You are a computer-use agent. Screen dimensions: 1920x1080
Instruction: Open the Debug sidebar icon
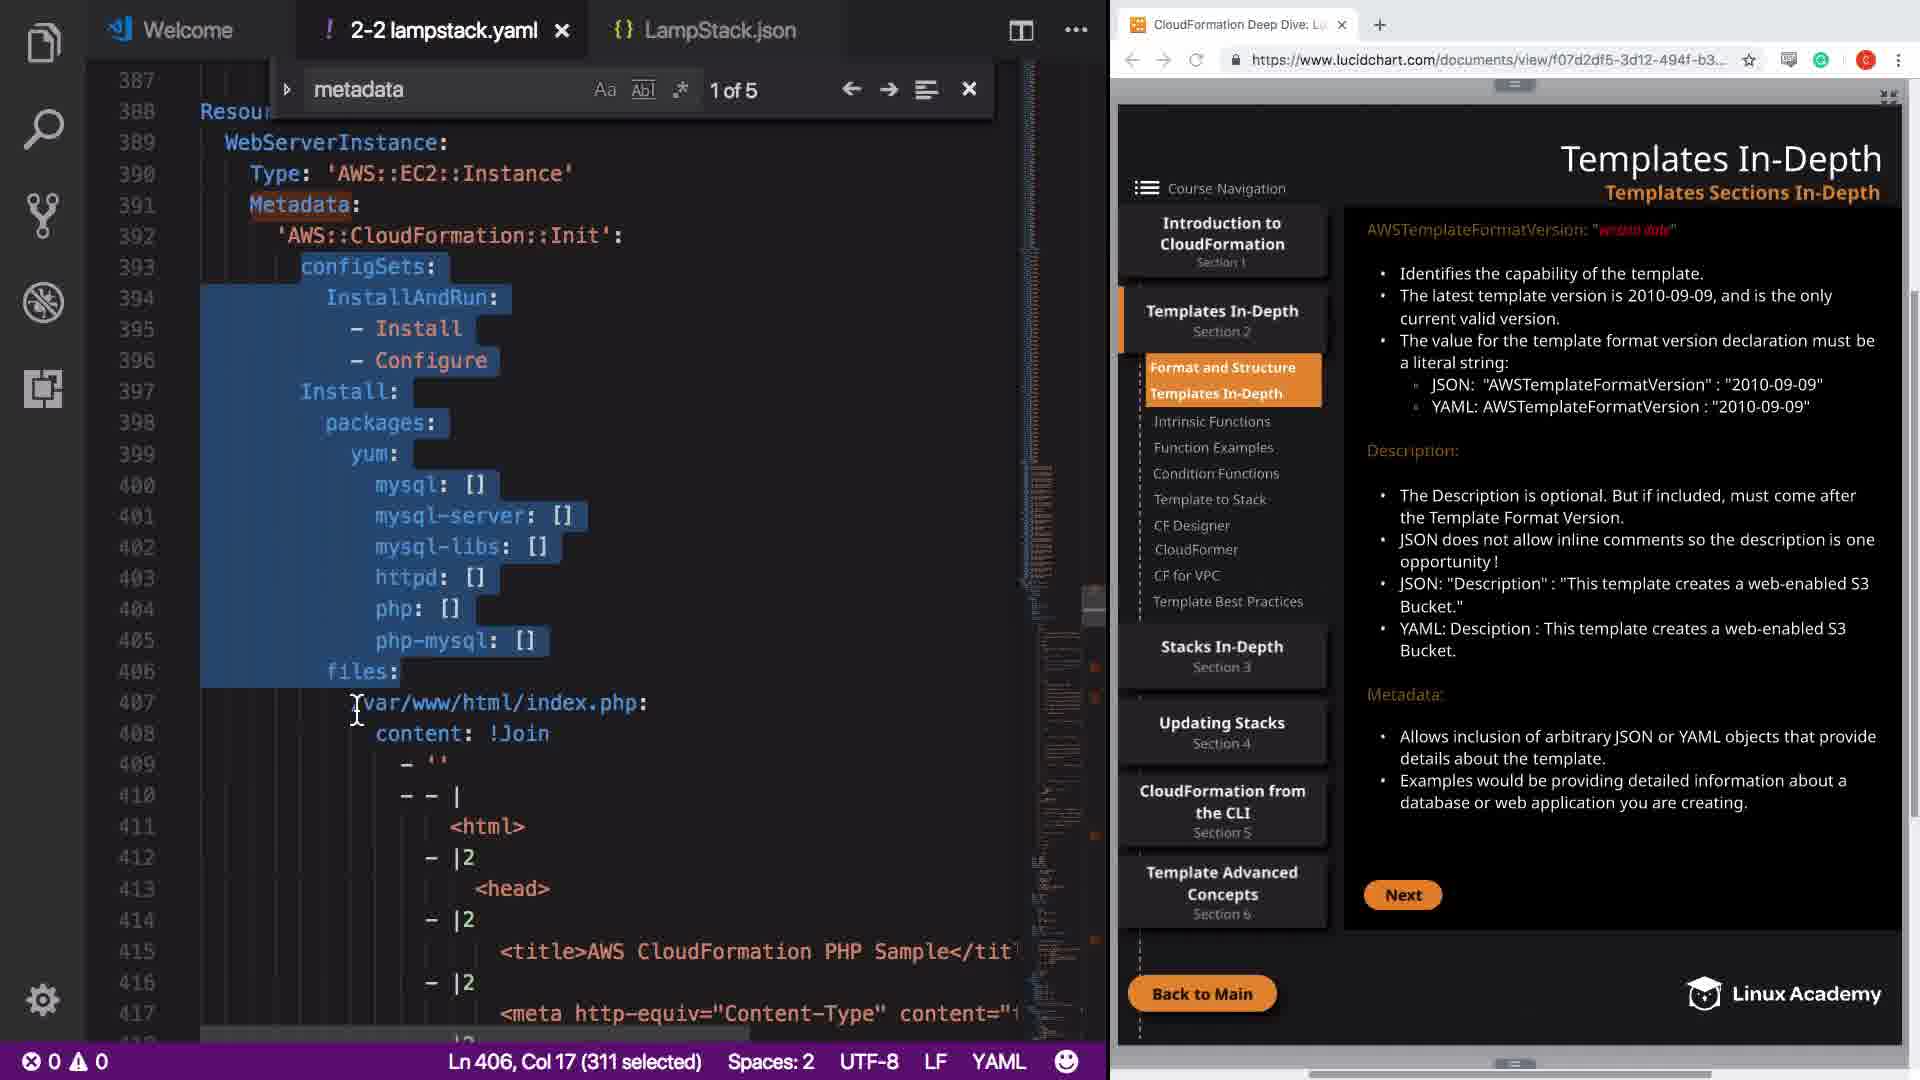(x=43, y=302)
